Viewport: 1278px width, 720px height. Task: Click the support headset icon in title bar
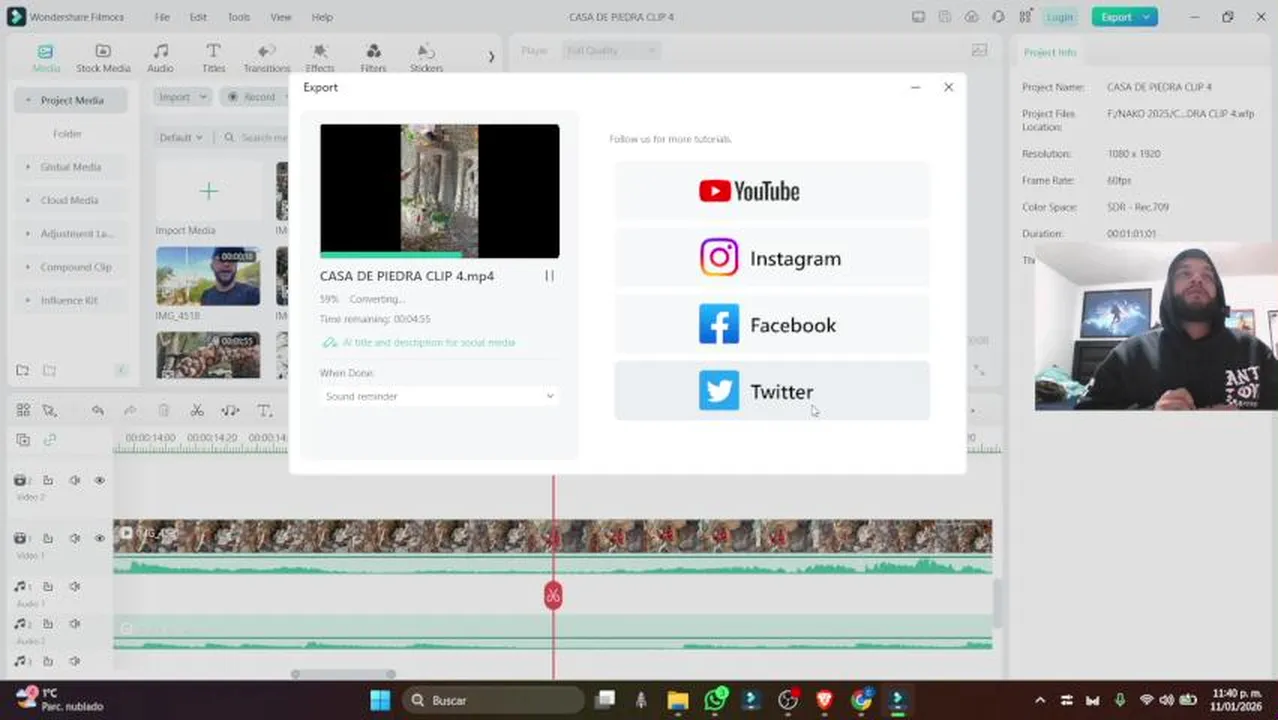pos(998,17)
